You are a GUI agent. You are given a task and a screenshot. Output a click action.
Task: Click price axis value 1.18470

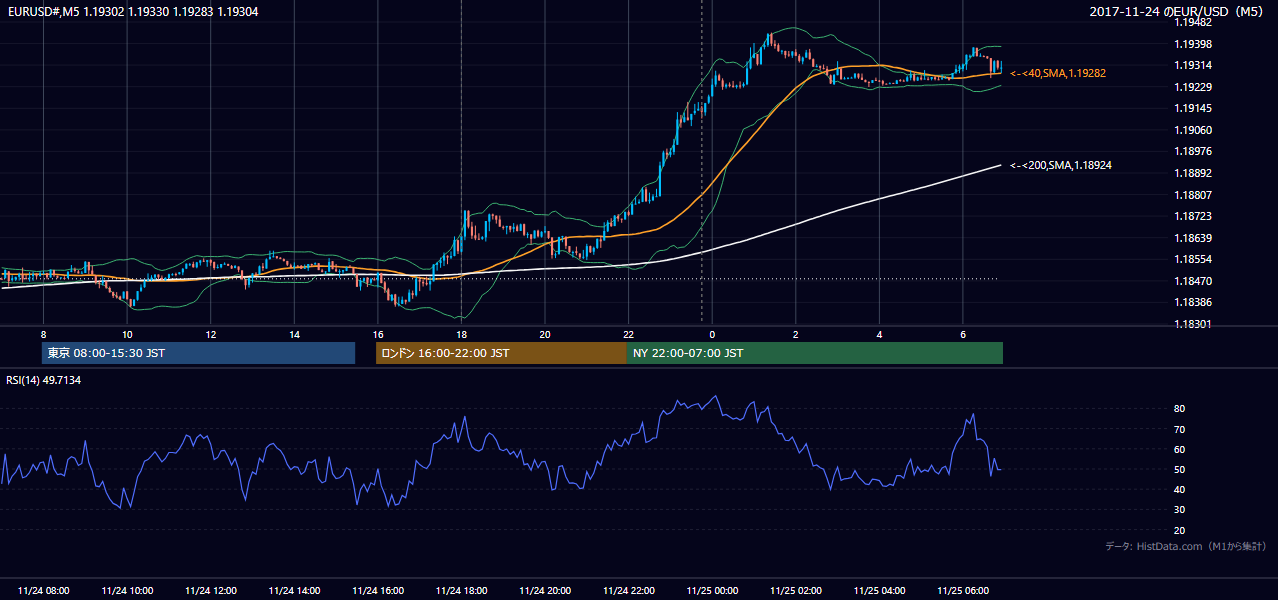point(1193,281)
